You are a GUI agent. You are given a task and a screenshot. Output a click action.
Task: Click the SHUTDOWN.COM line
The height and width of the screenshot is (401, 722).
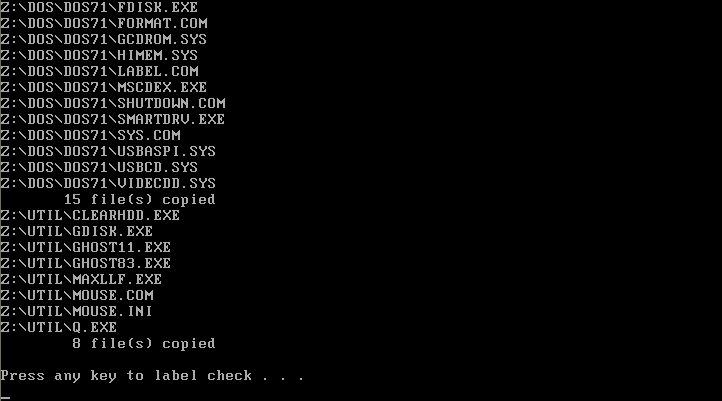click(x=113, y=103)
